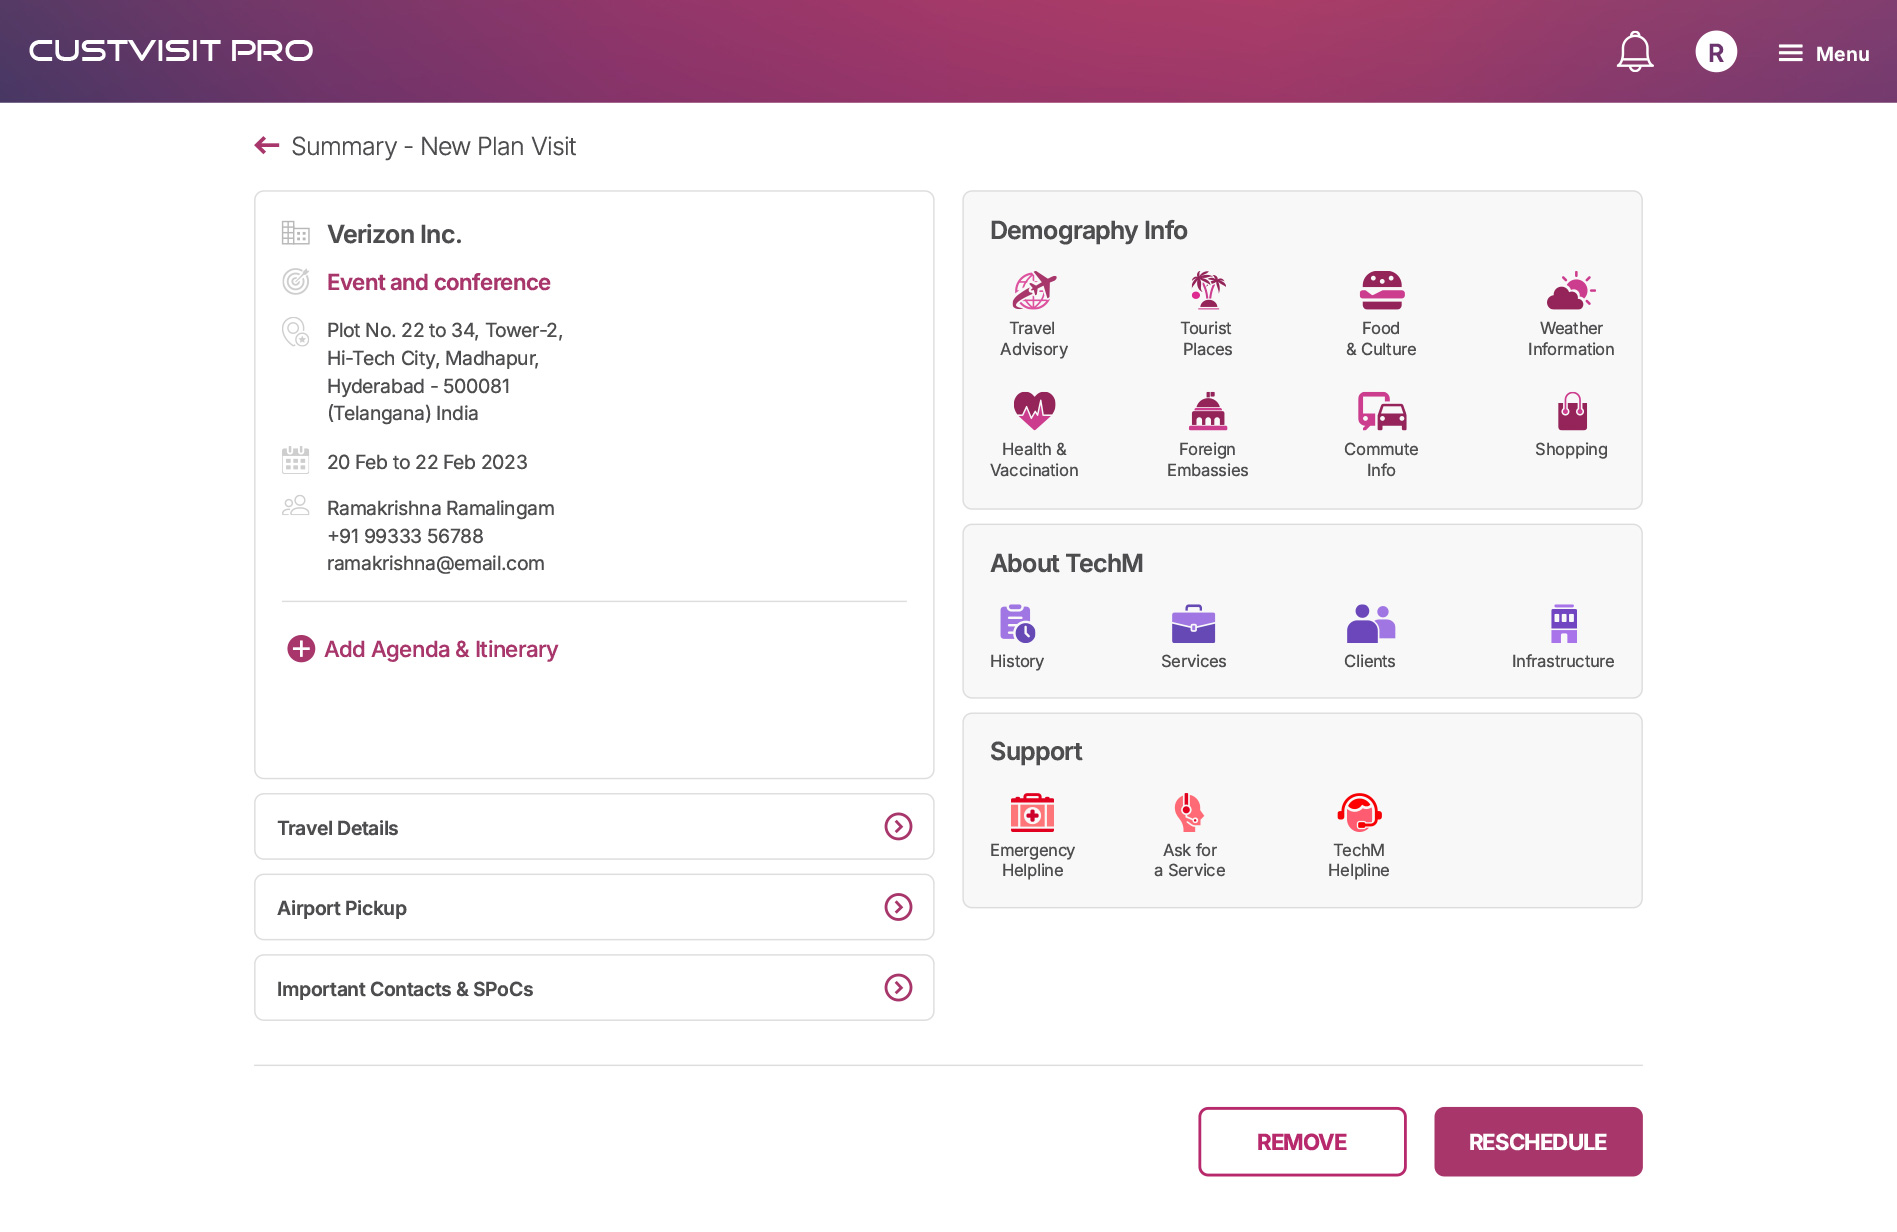Click the Shopping bag icon
Viewport: 1897px width, 1232px height.
click(1571, 411)
